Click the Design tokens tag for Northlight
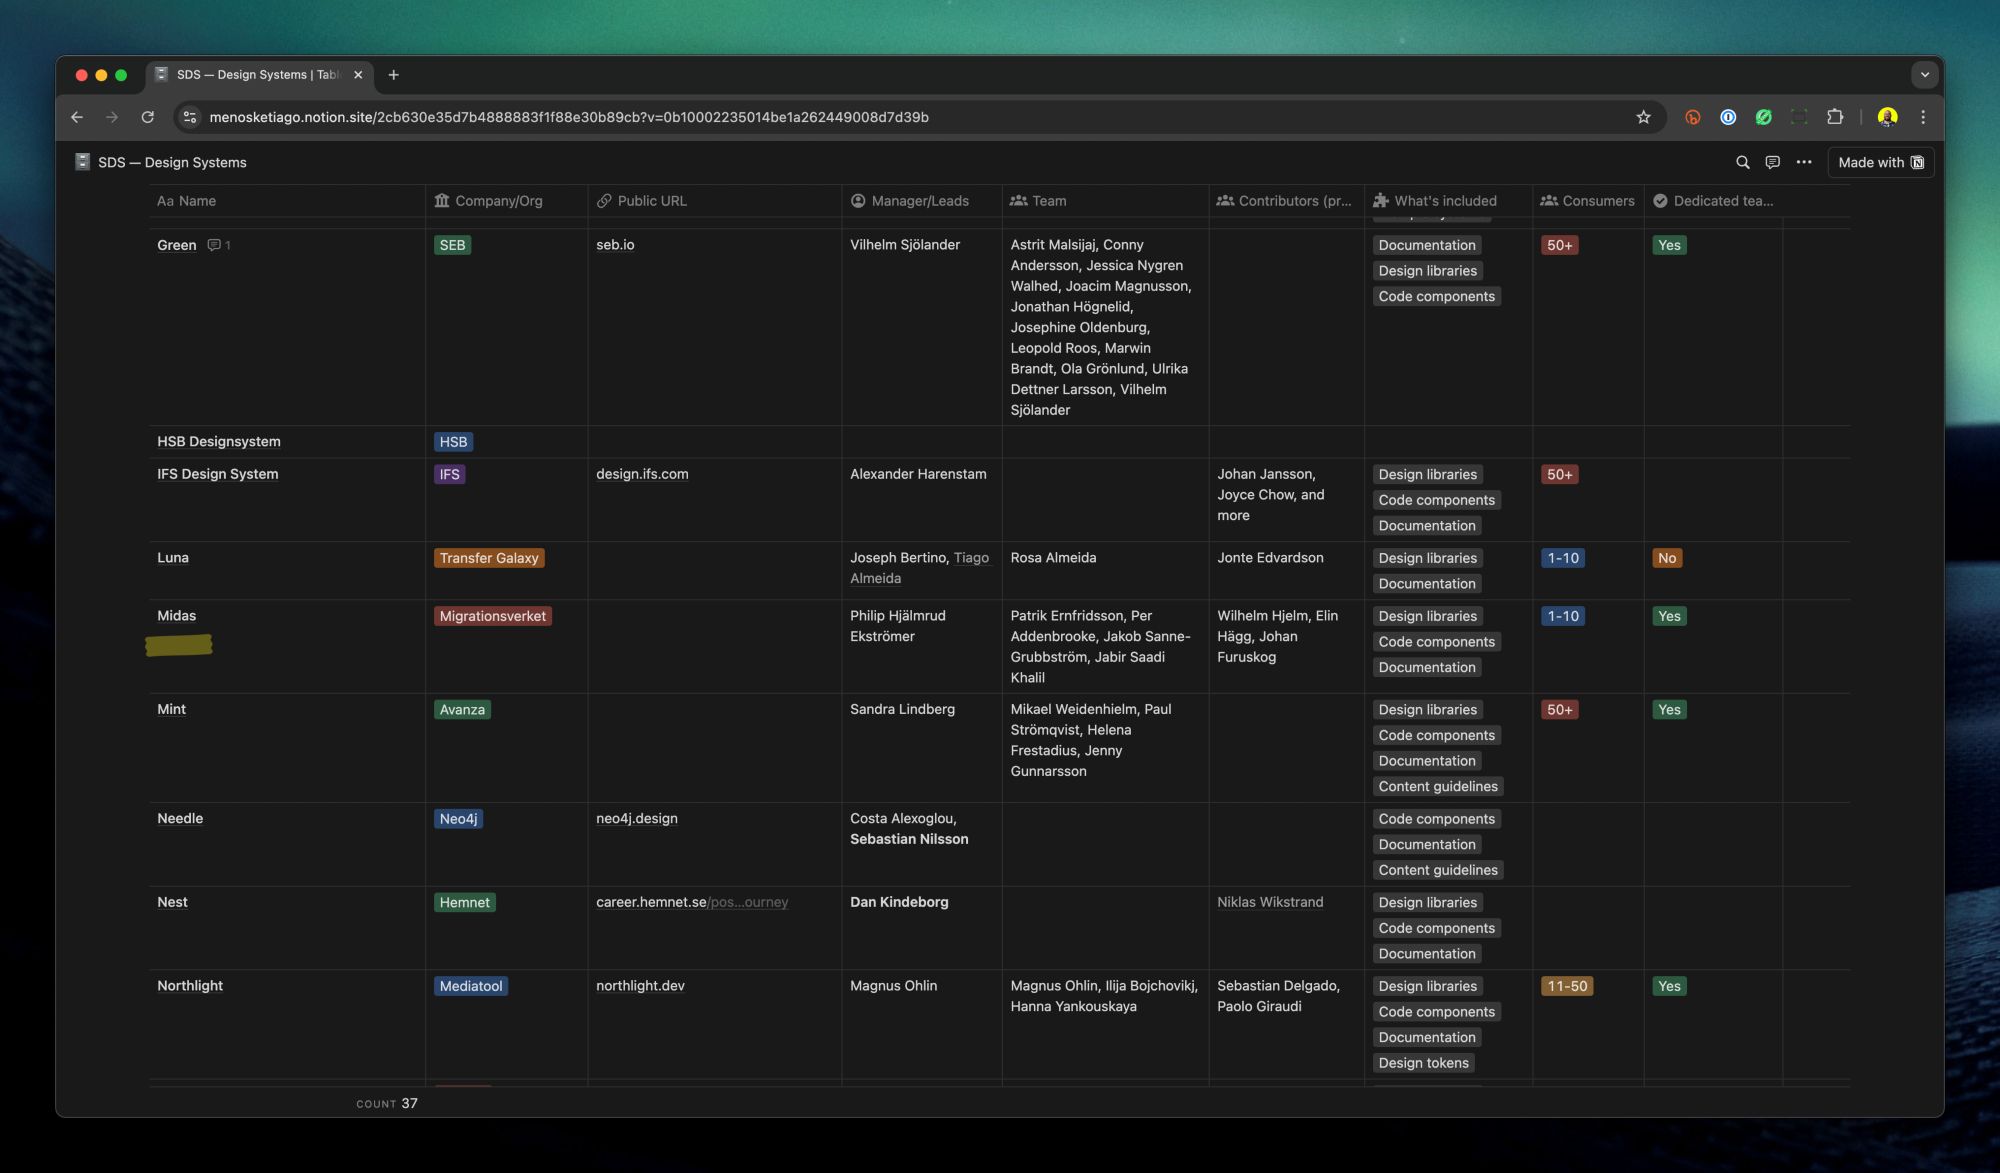 point(1424,1063)
